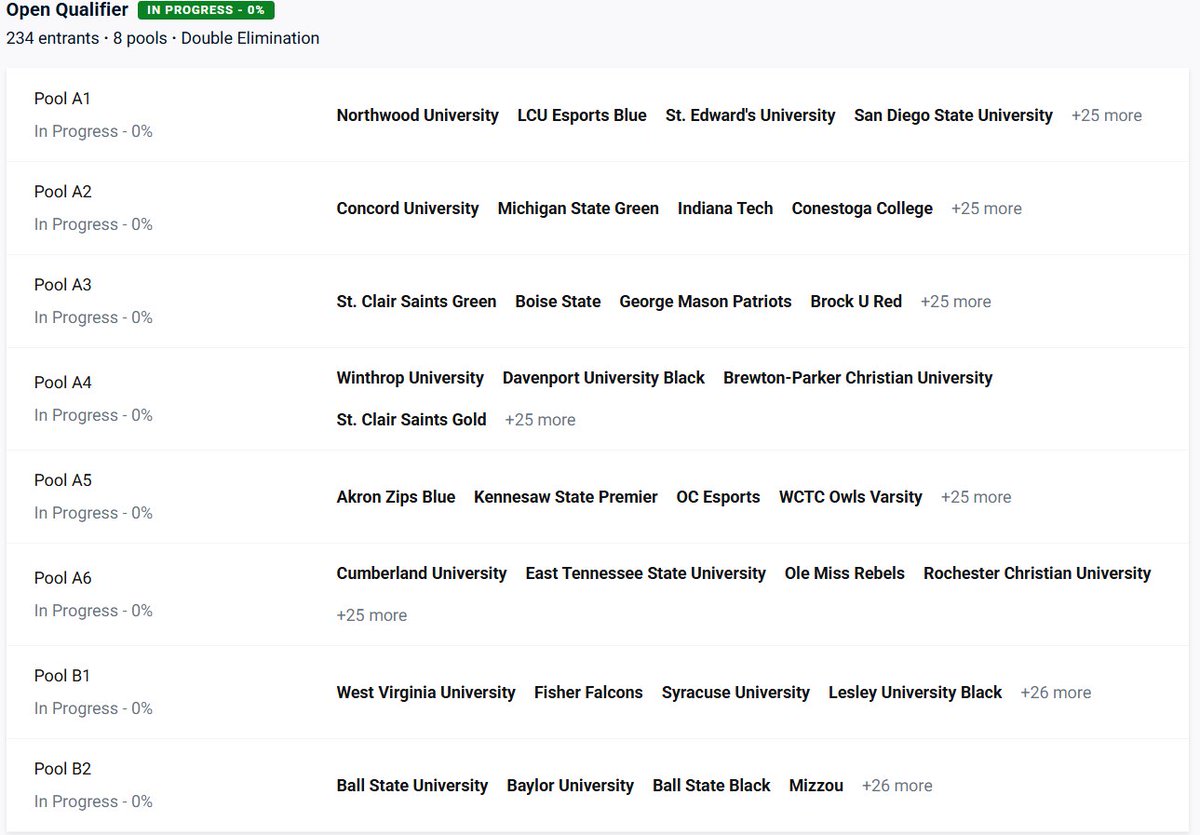The image size is (1200, 835).
Task: Select Winthrop University team
Action: [410, 378]
